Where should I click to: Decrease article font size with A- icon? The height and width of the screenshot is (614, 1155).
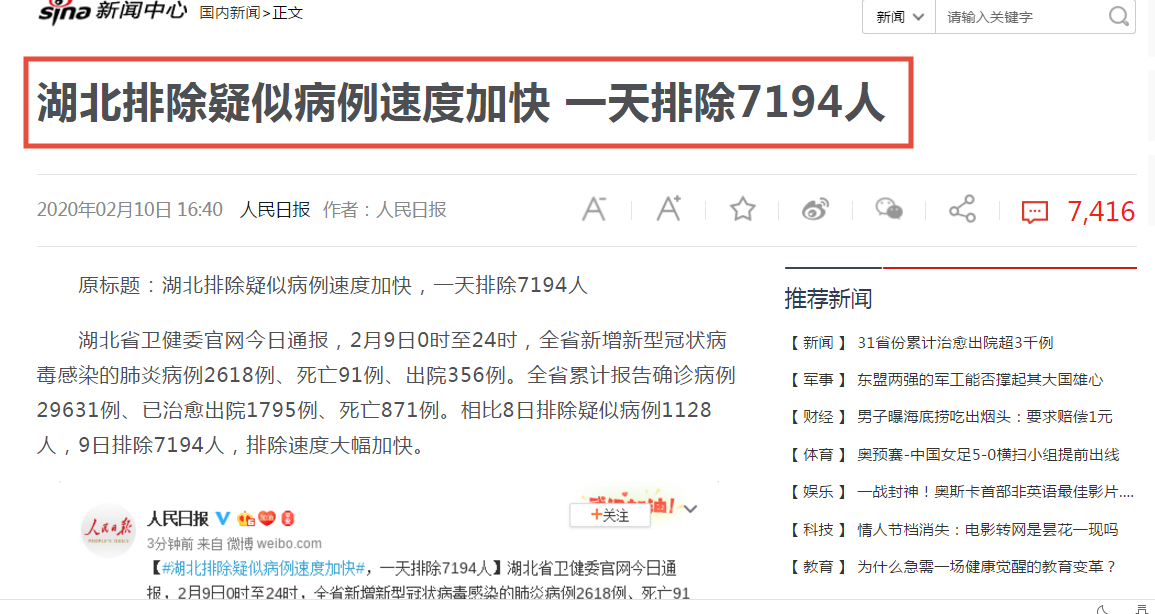click(x=595, y=209)
